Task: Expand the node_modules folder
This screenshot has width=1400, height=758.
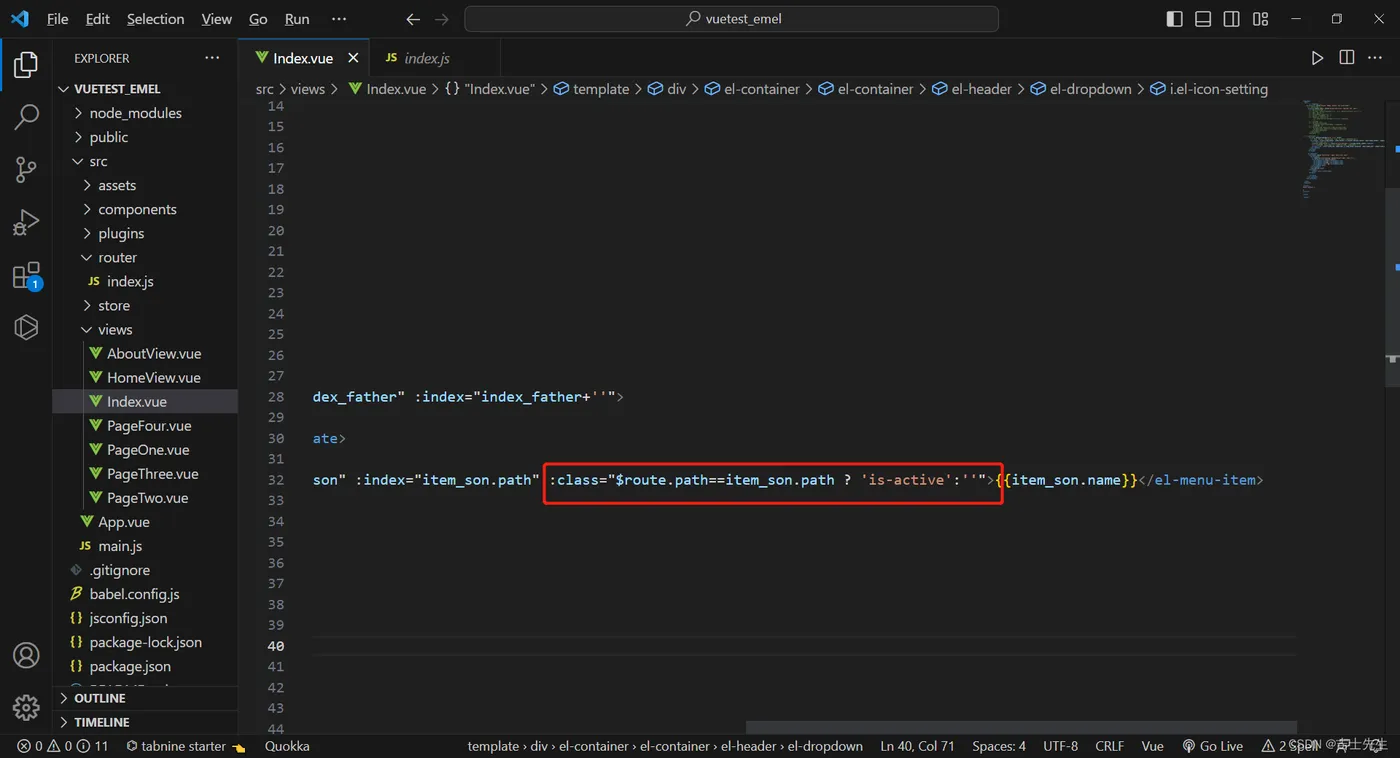Action: 135,113
